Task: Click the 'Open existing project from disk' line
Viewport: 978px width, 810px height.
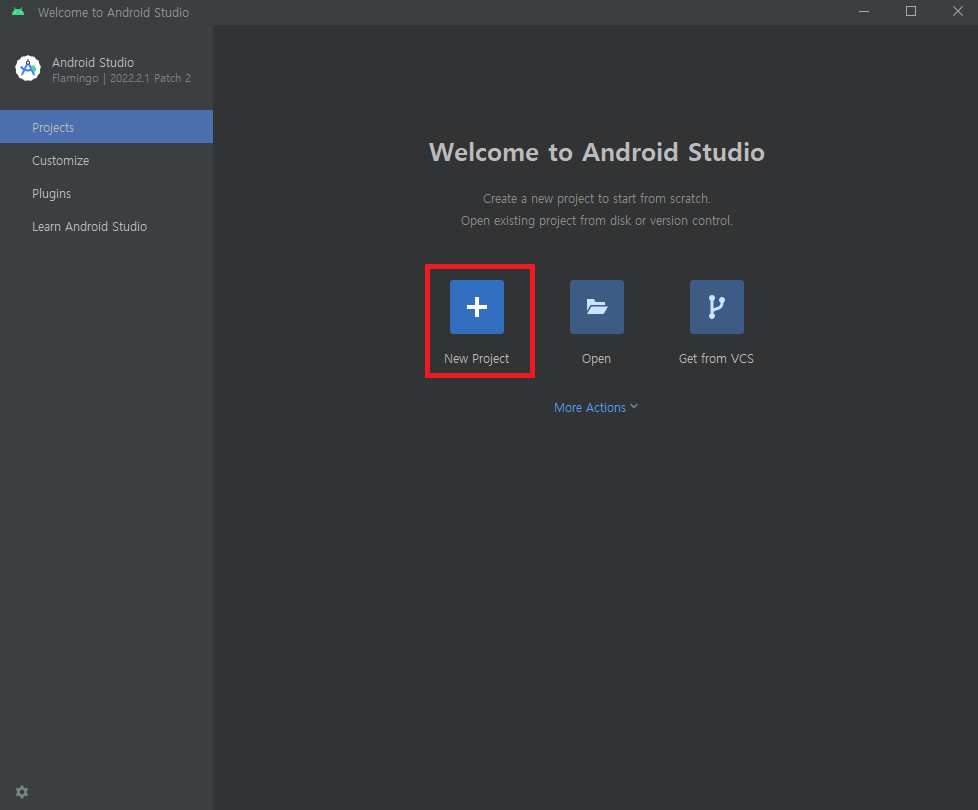Action: coord(597,221)
